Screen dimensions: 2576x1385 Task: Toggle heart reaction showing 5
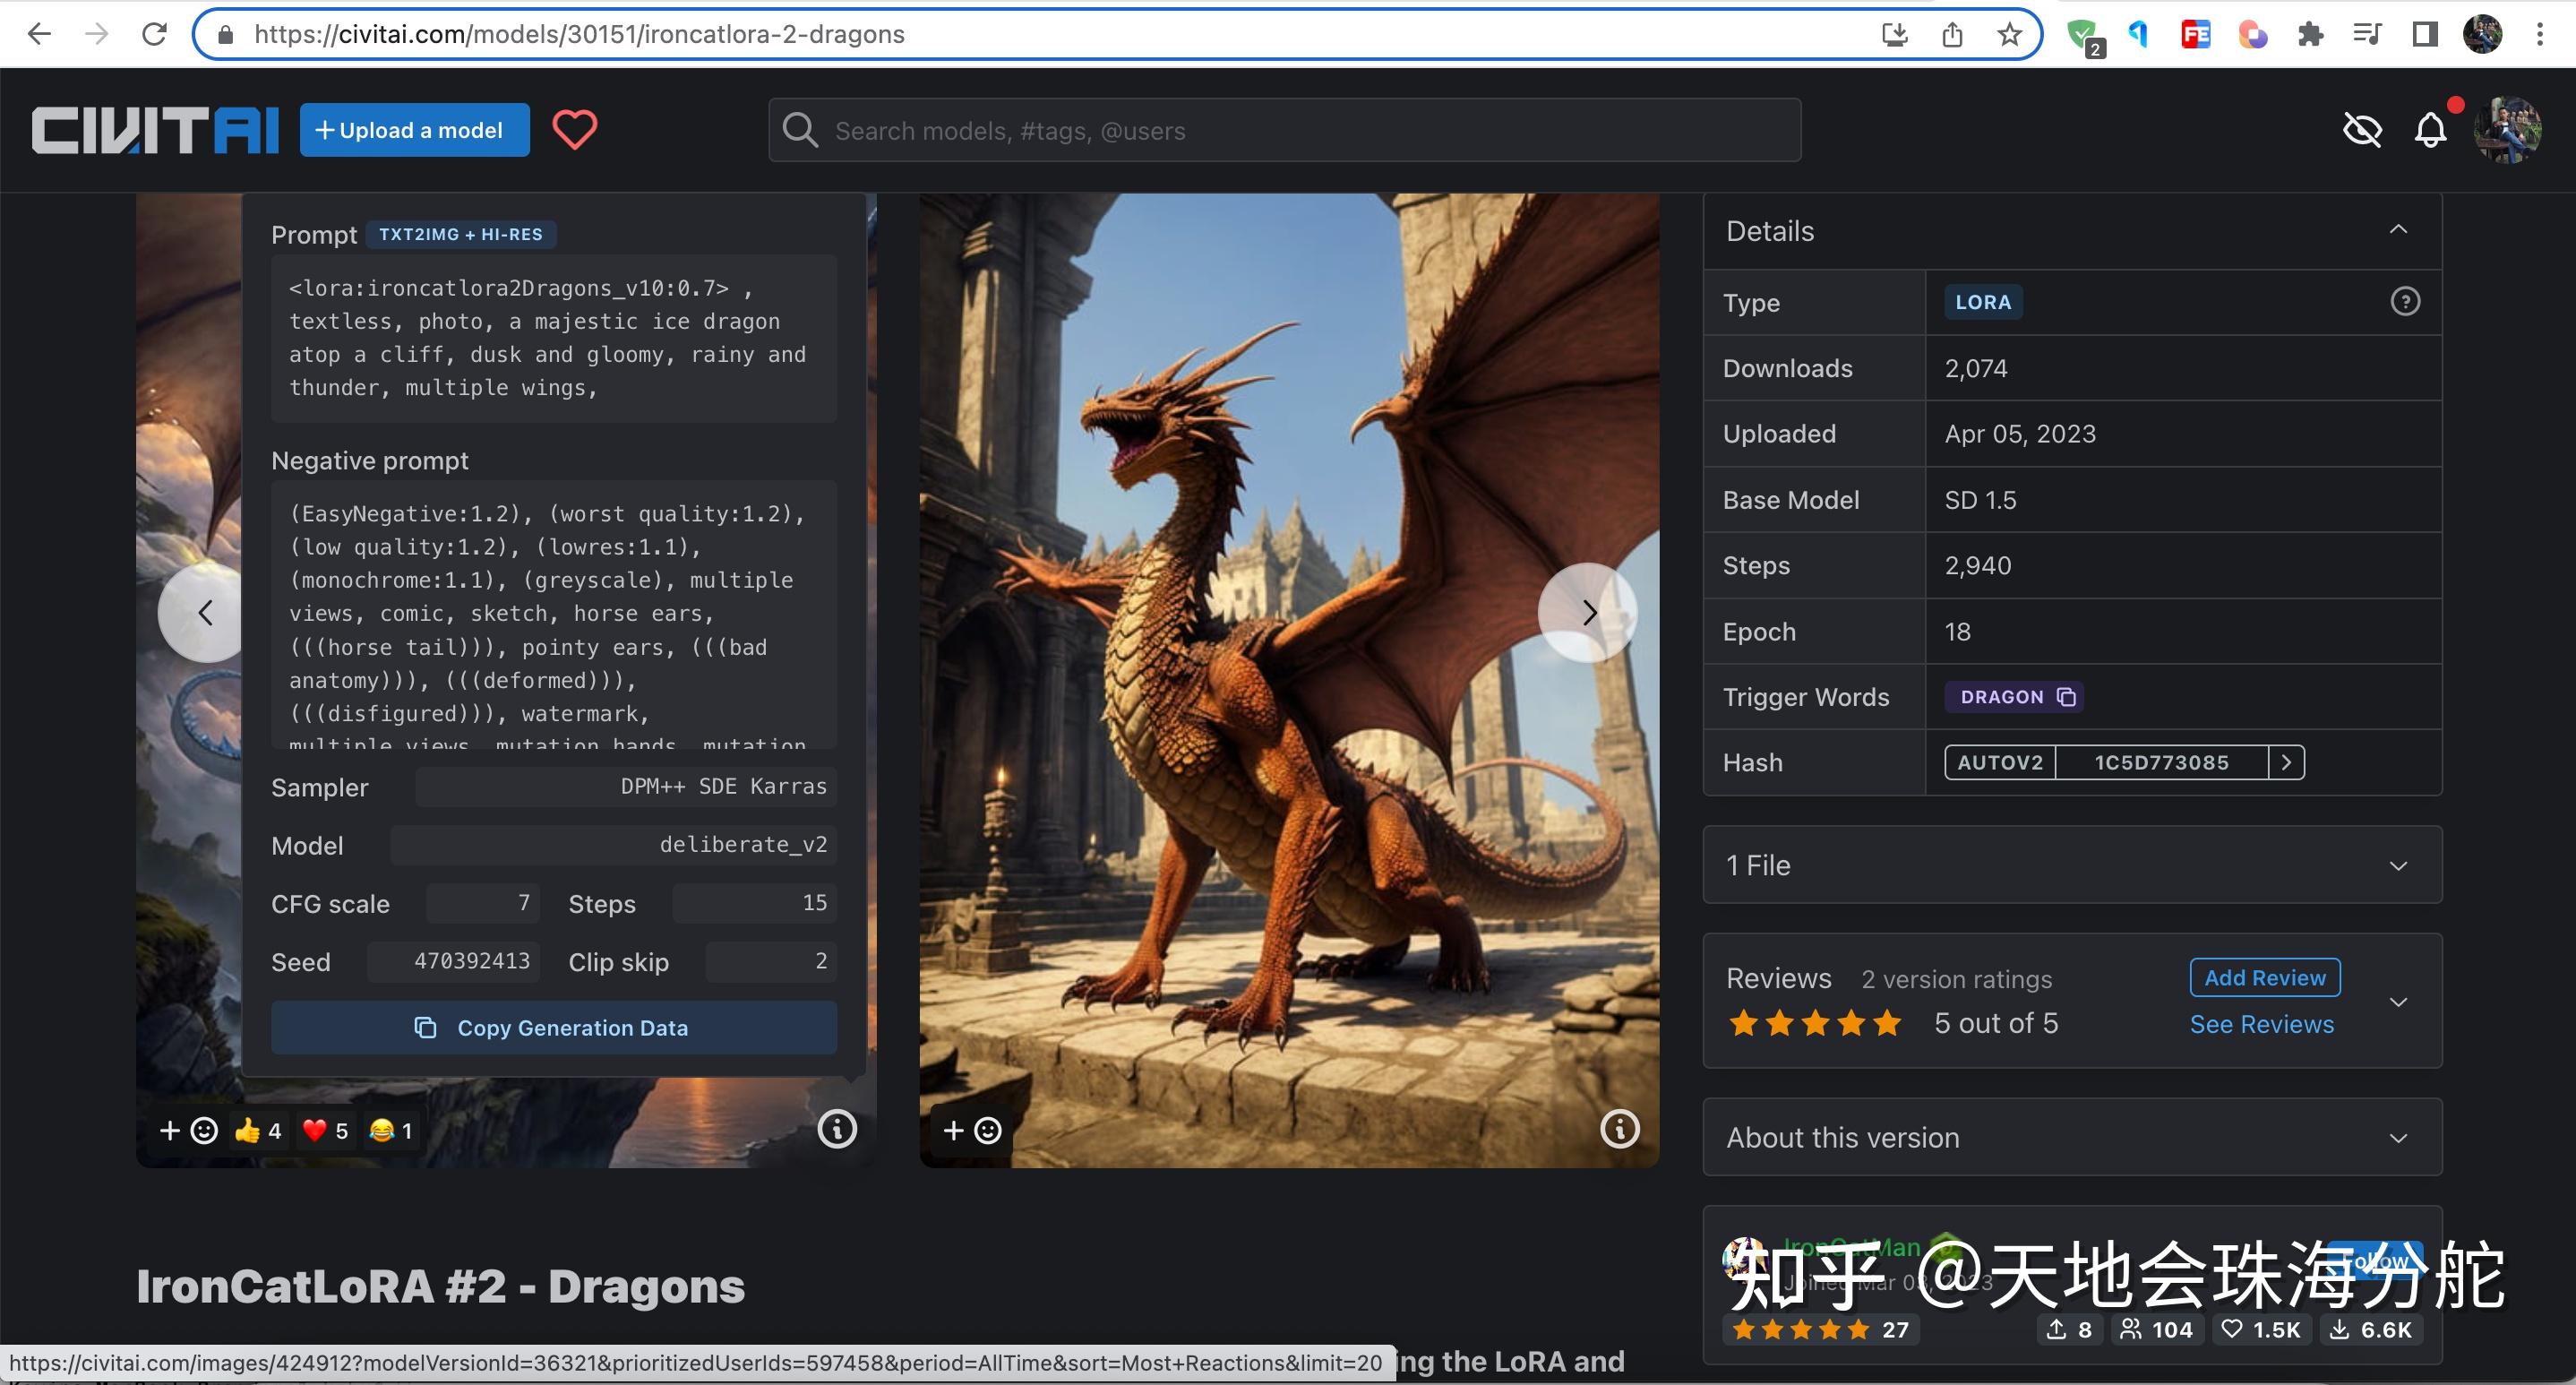(x=326, y=1130)
